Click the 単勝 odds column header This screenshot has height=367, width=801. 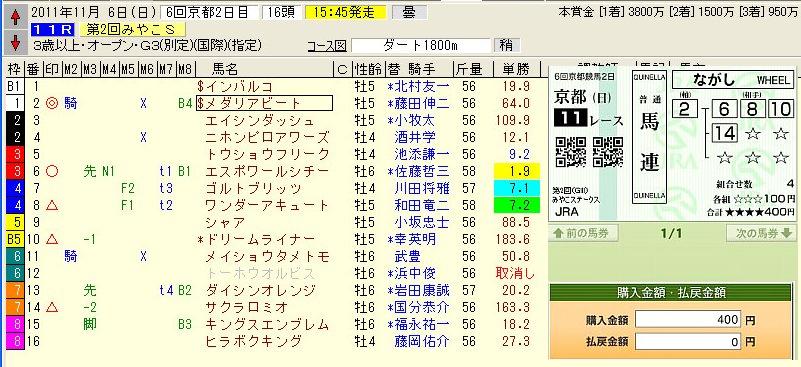pyautogui.click(x=517, y=69)
